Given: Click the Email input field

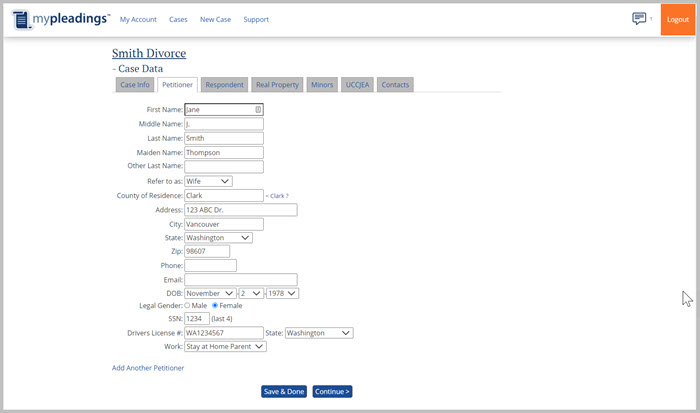Looking at the screenshot, I should (240, 279).
